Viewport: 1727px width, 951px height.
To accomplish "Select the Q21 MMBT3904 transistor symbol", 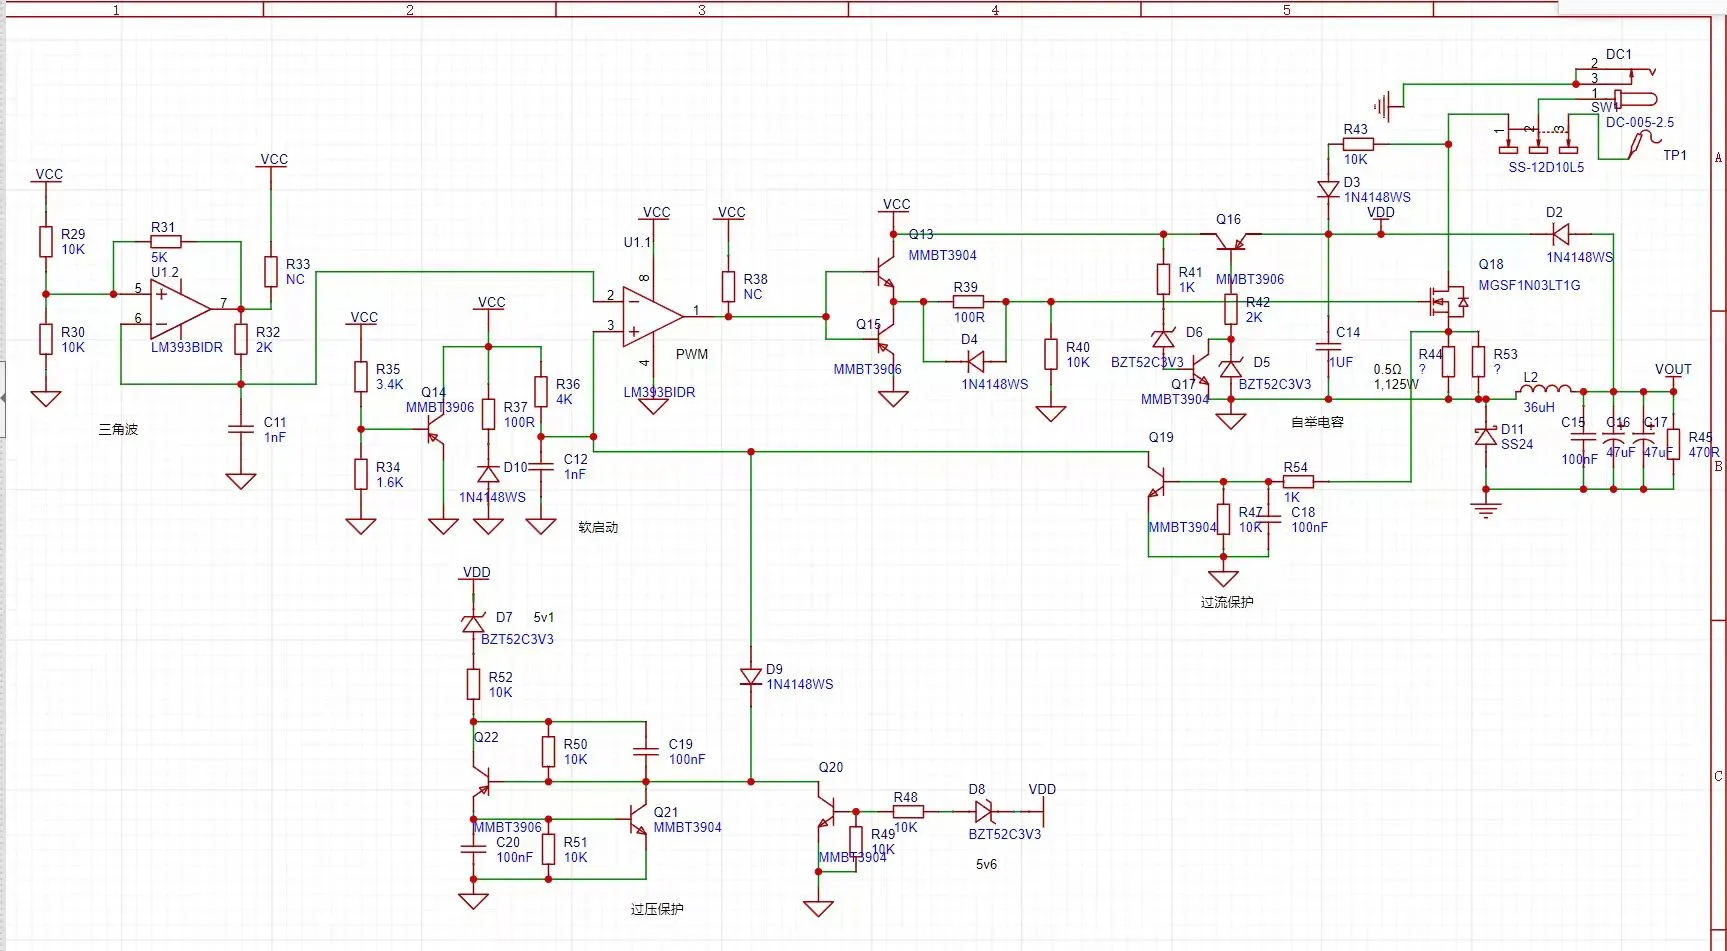I will click(638, 820).
